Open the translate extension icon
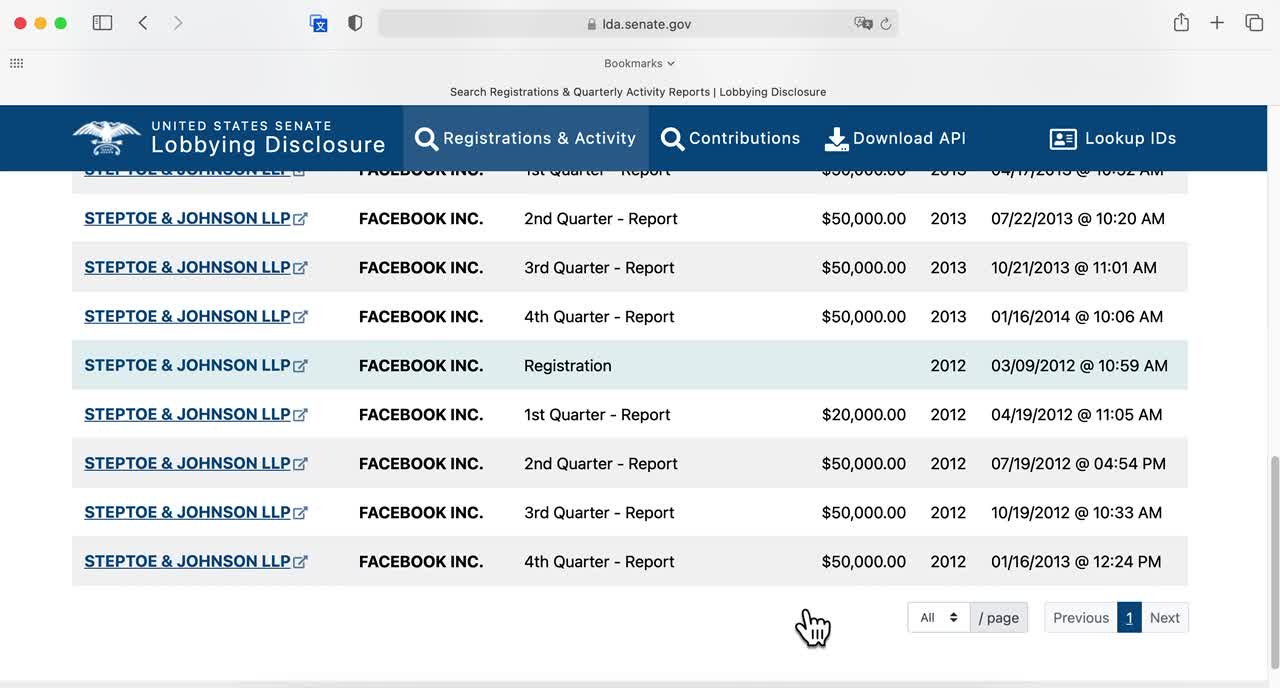The image size is (1280, 688). coord(319,23)
